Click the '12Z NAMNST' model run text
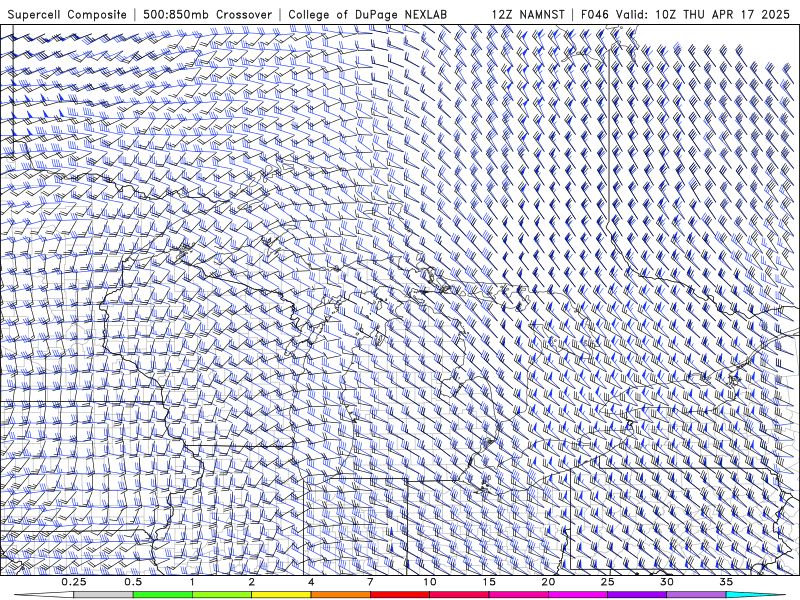Viewport: 800px width, 600px height. pyautogui.click(x=528, y=15)
